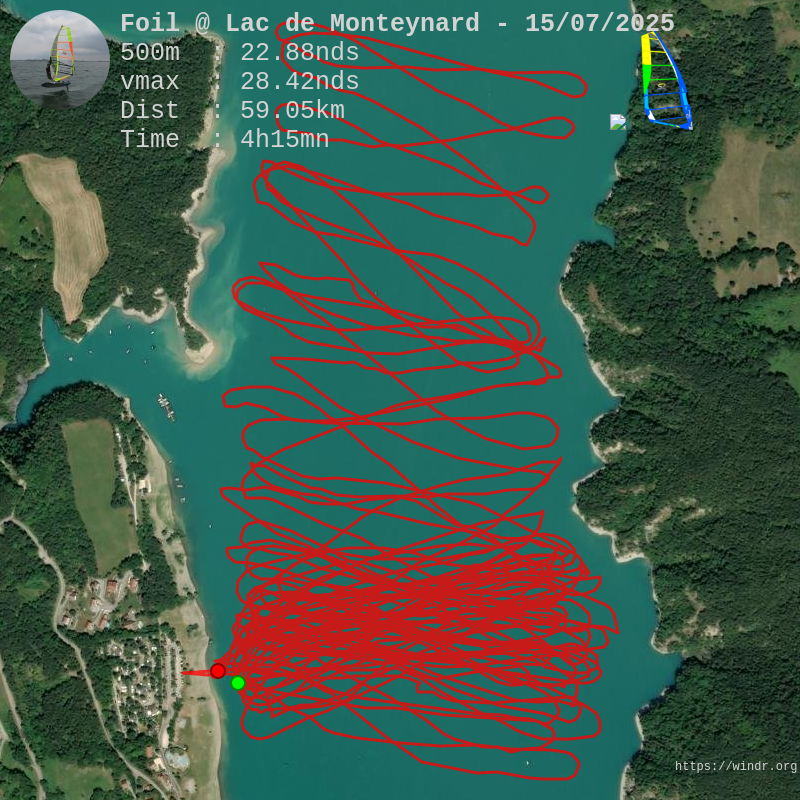Click the Dist stat label
Screen dimensions: 800x800
tap(150, 111)
